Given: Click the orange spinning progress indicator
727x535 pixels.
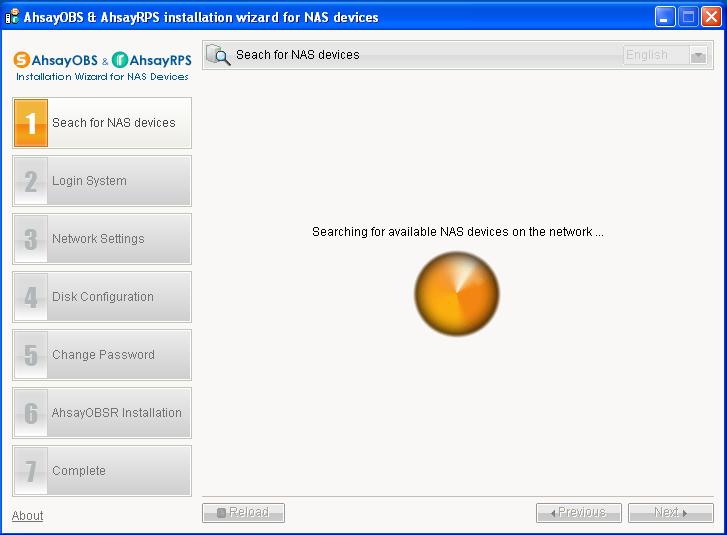Looking at the screenshot, I should (457, 293).
